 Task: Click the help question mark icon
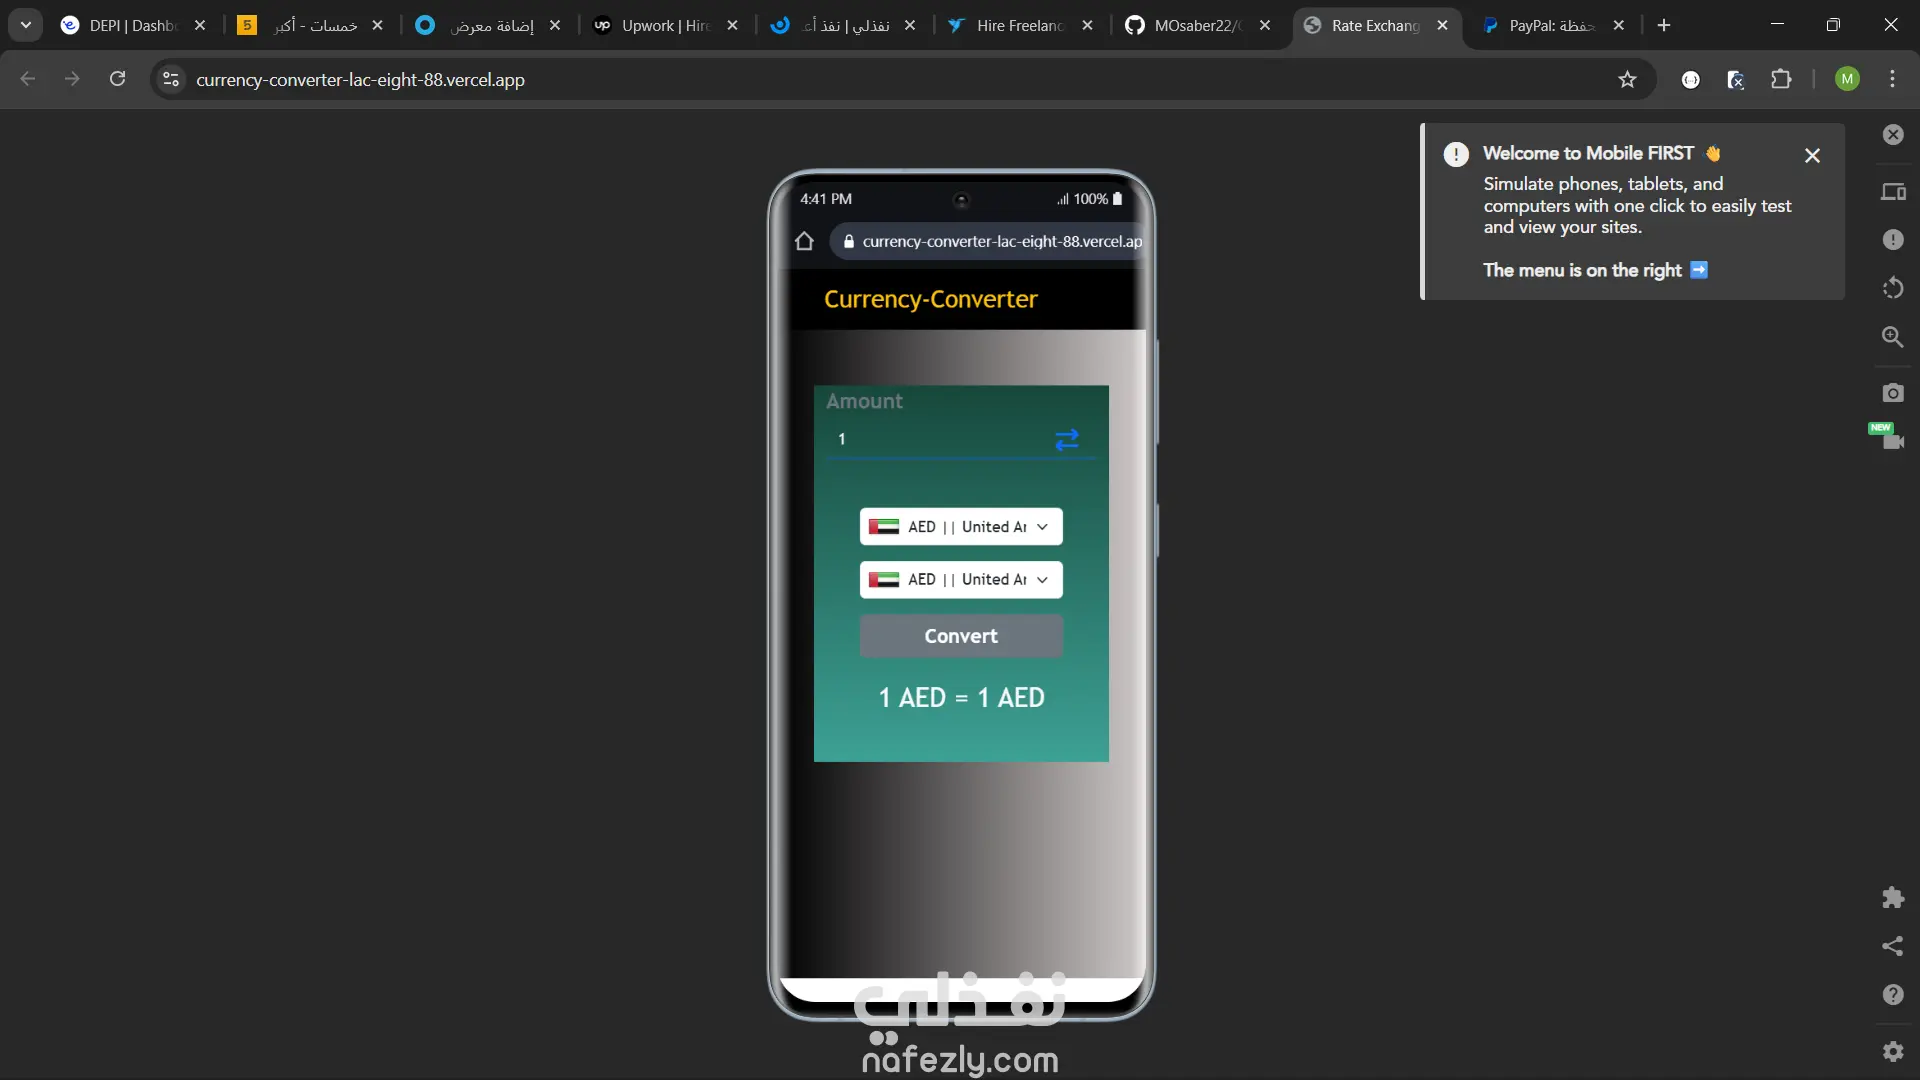point(1893,995)
